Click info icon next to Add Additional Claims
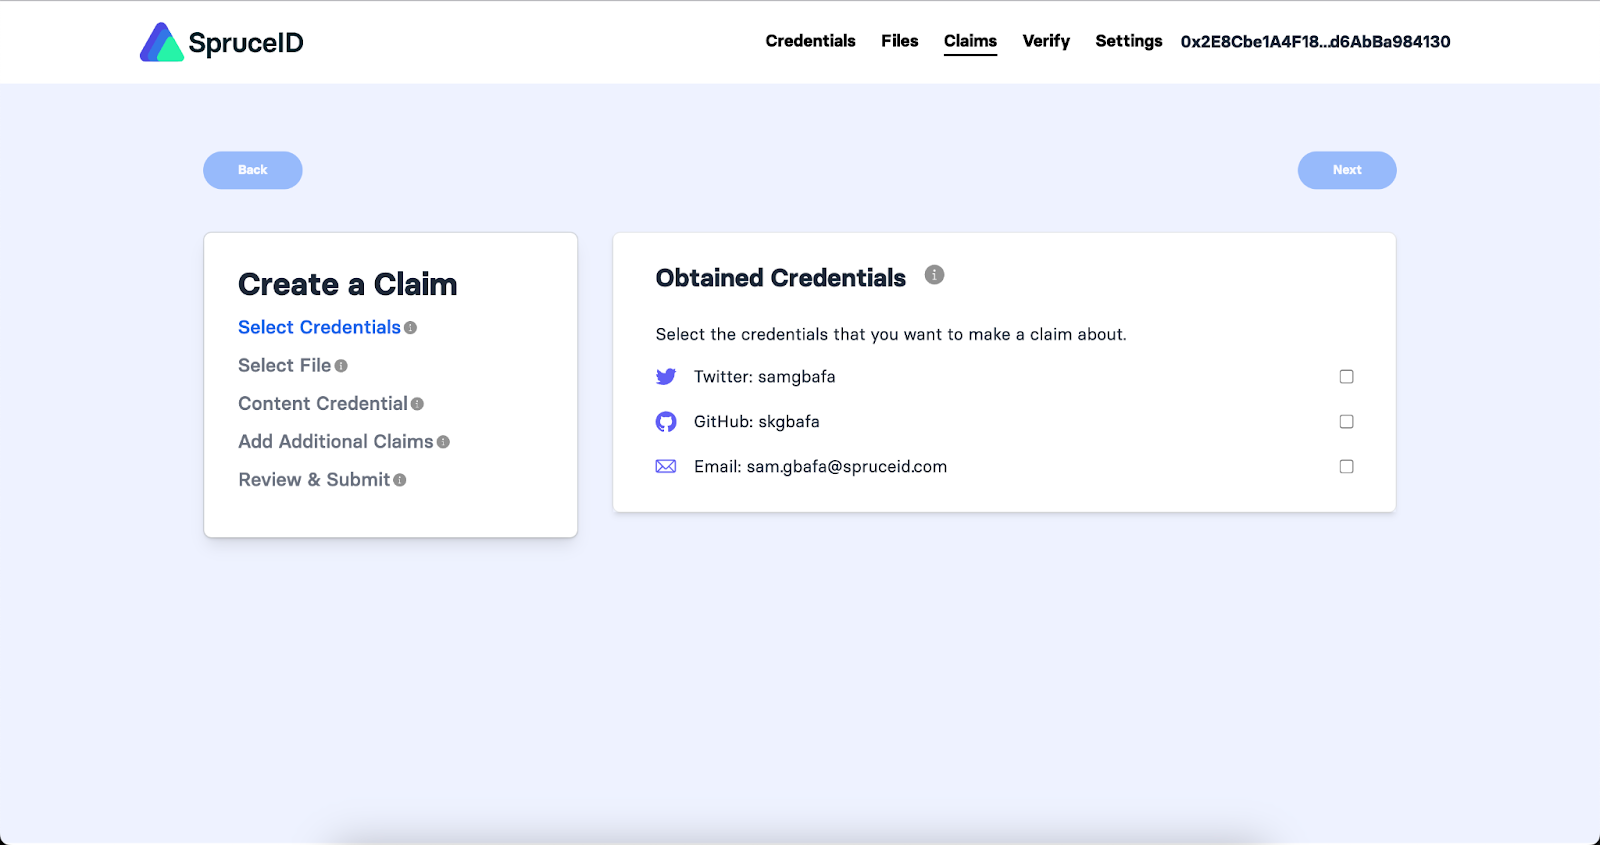Viewport: 1600px width, 845px height. coord(443,442)
